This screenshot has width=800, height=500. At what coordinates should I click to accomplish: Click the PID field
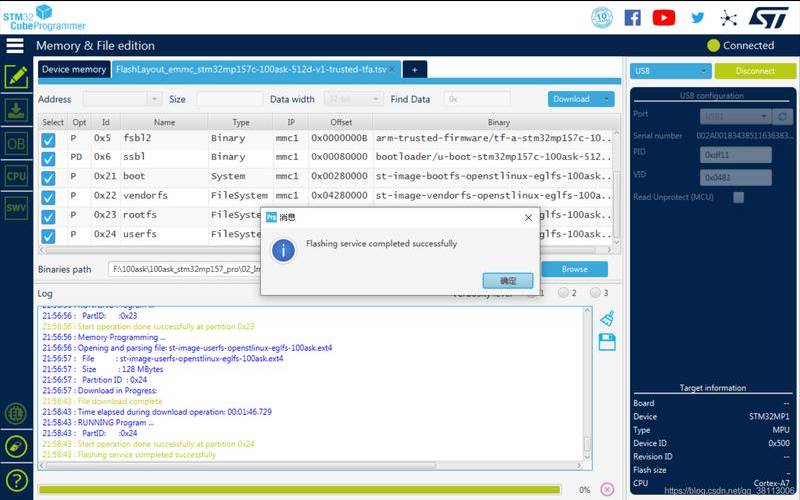coord(735,155)
